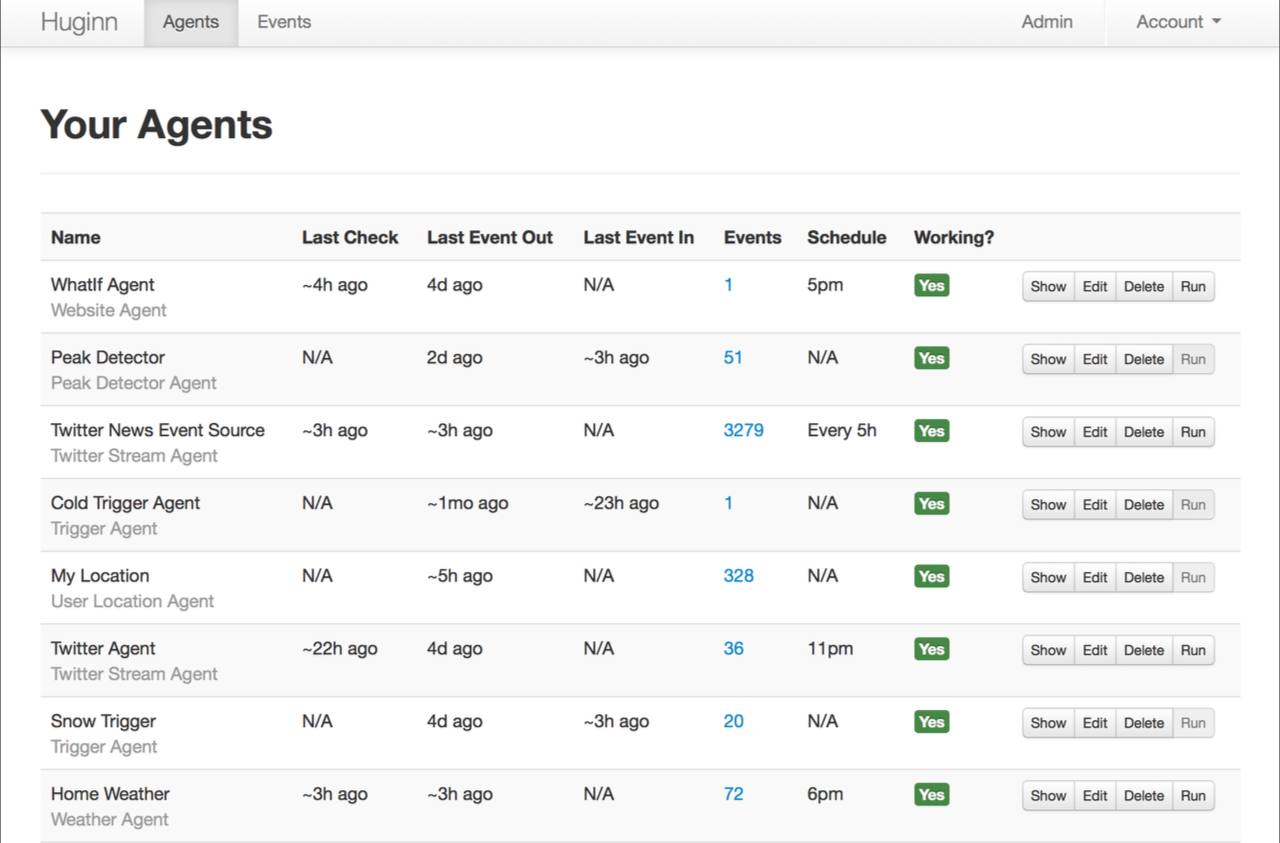This screenshot has width=1280, height=843.
Task: Run the Twitter Agent now
Action: (x=1193, y=650)
